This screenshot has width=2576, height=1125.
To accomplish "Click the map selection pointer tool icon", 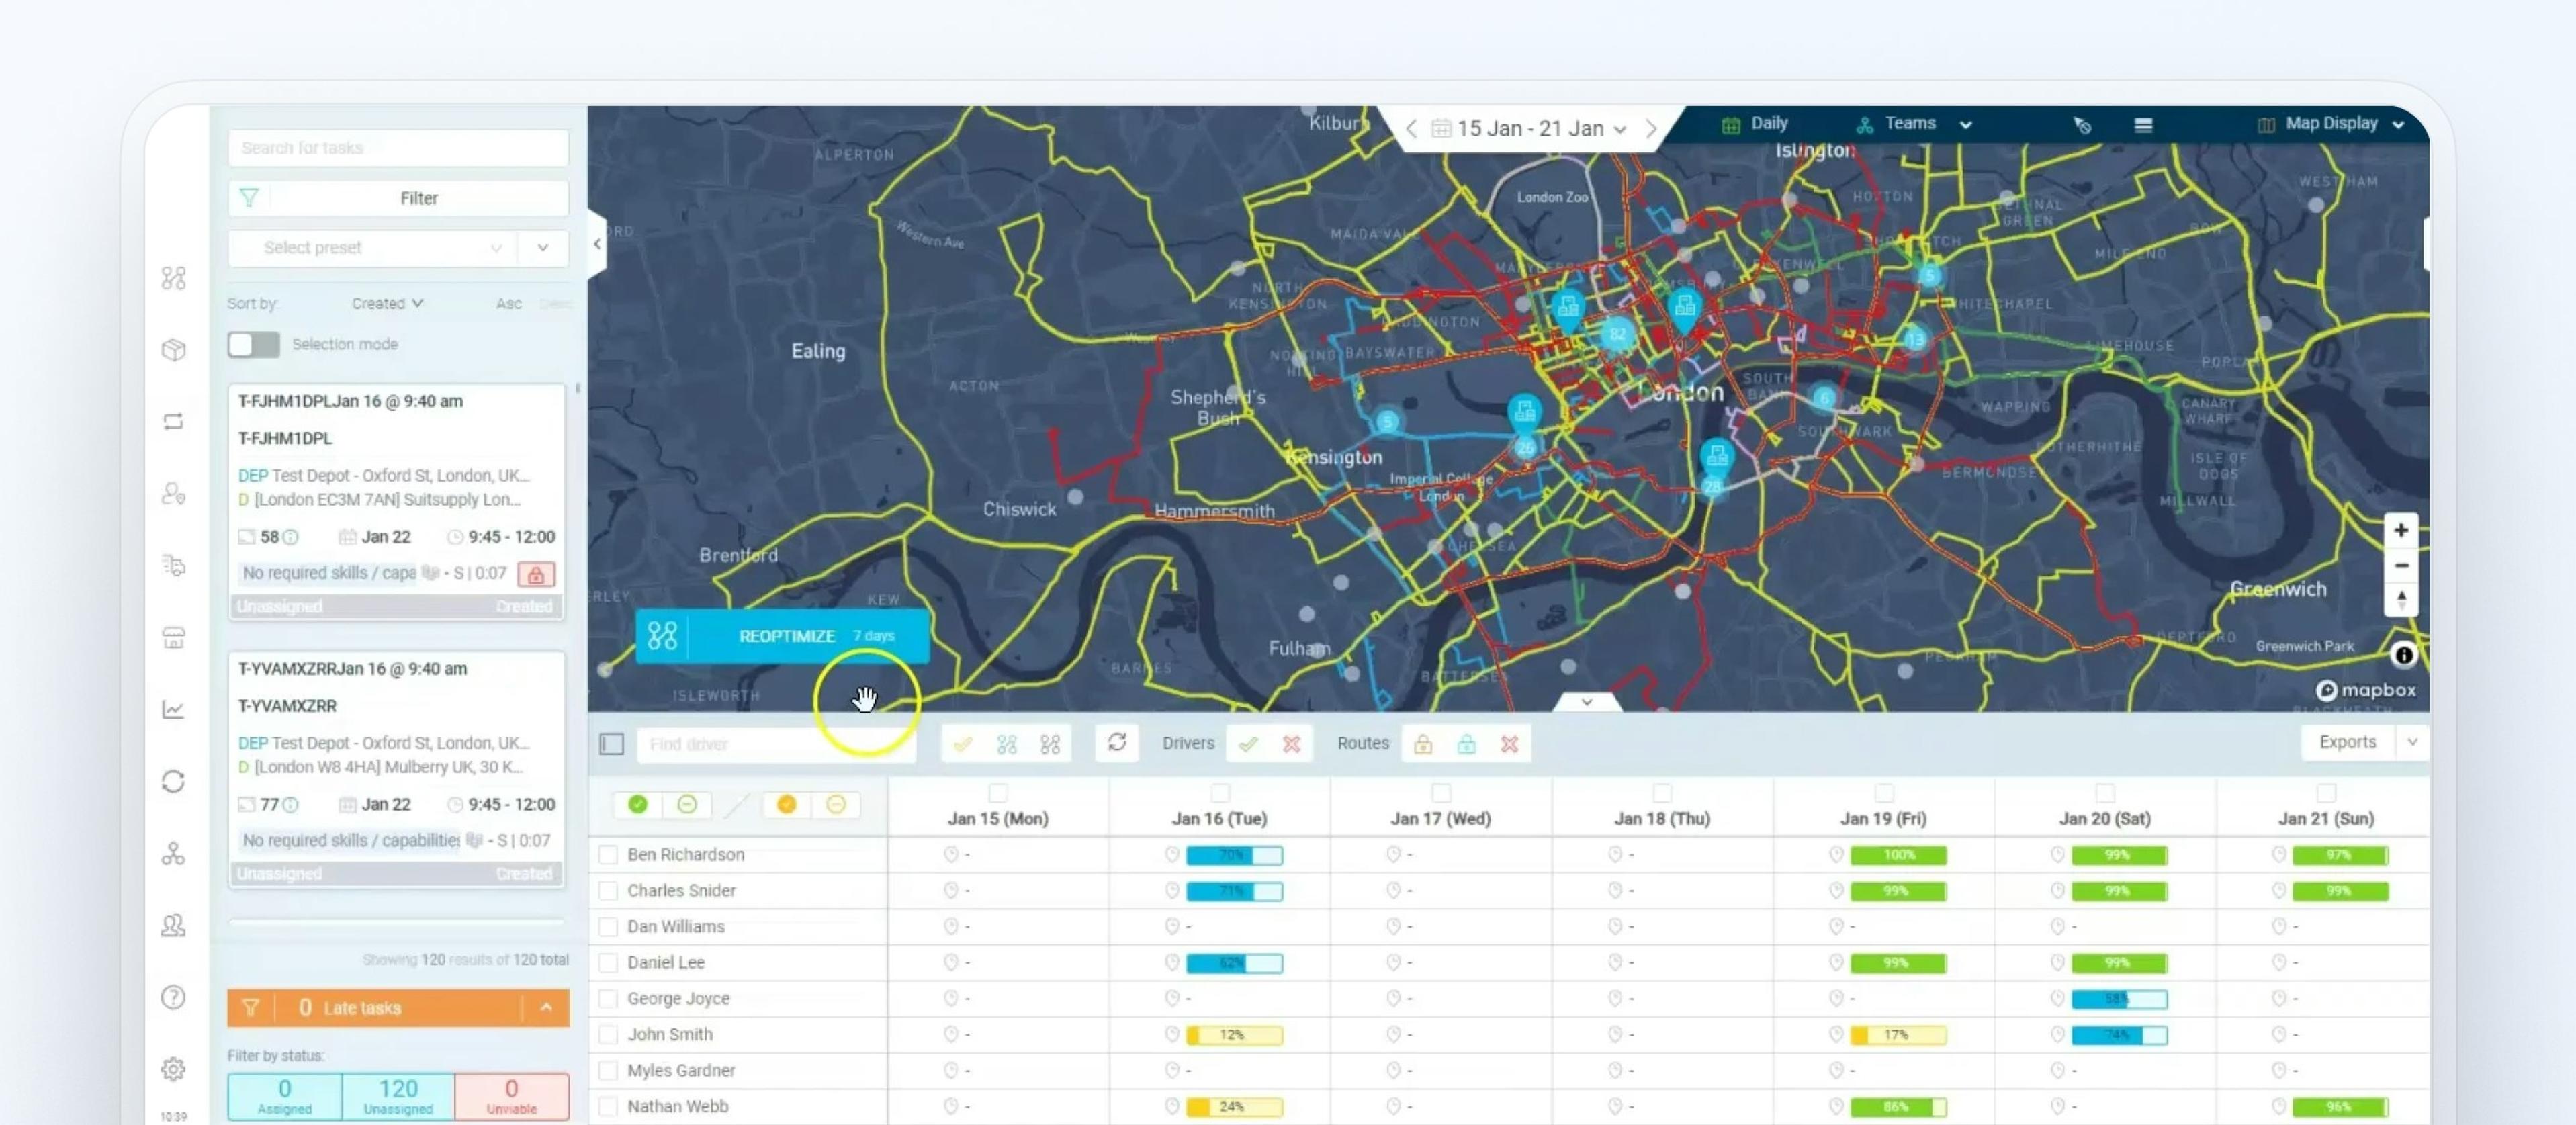I will 2082,125.
